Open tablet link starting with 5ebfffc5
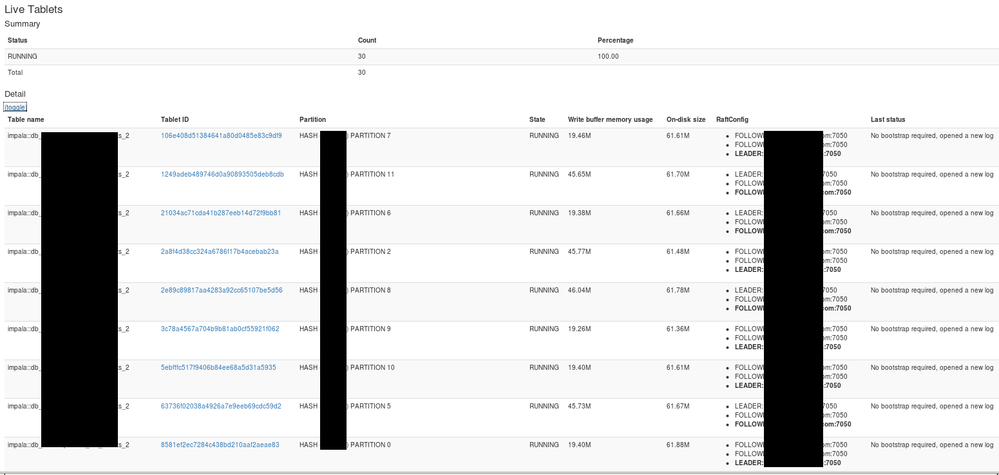Image resolution: width=999 pixels, height=475 pixels. pyautogui.click(x=218, y=367)
